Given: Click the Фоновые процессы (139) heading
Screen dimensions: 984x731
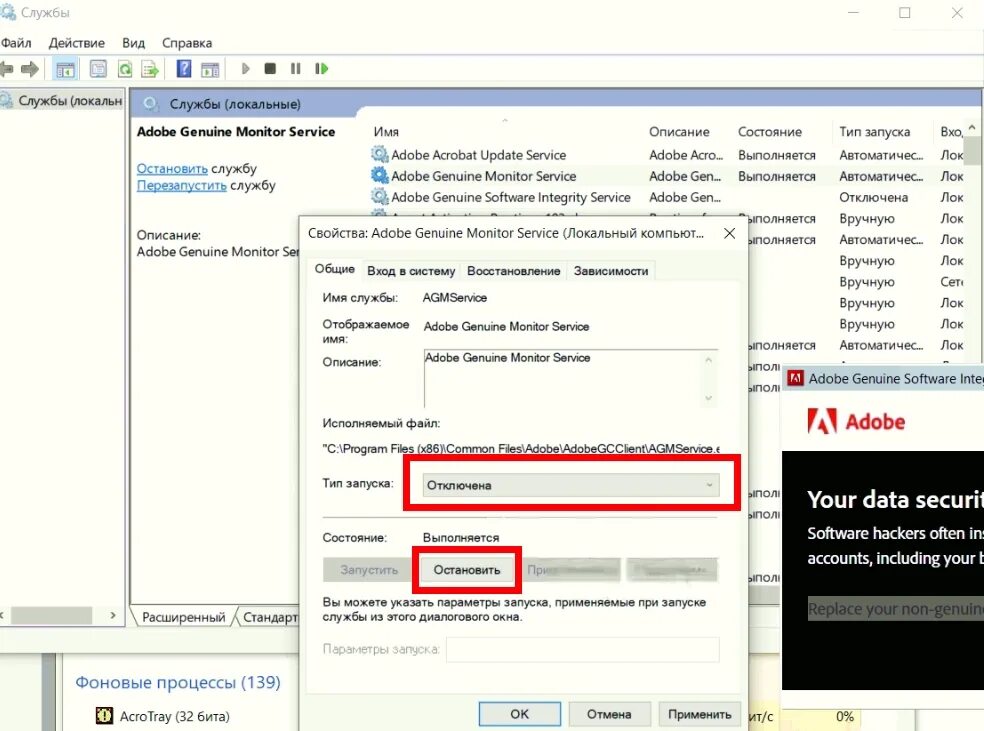Looking at the screenshot, I should pyautogui.click(x=178, y=682).
